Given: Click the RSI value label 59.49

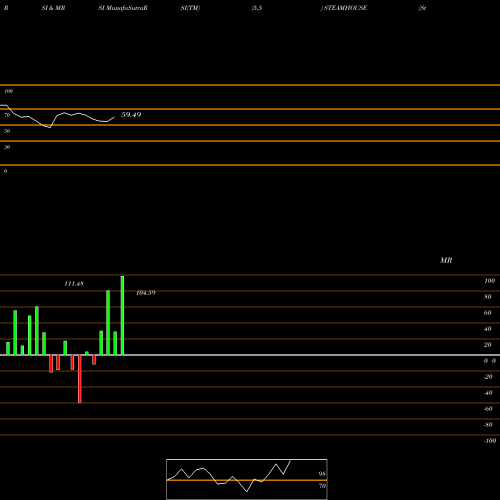Looking at the screenshot, I should tap(131, 115).
